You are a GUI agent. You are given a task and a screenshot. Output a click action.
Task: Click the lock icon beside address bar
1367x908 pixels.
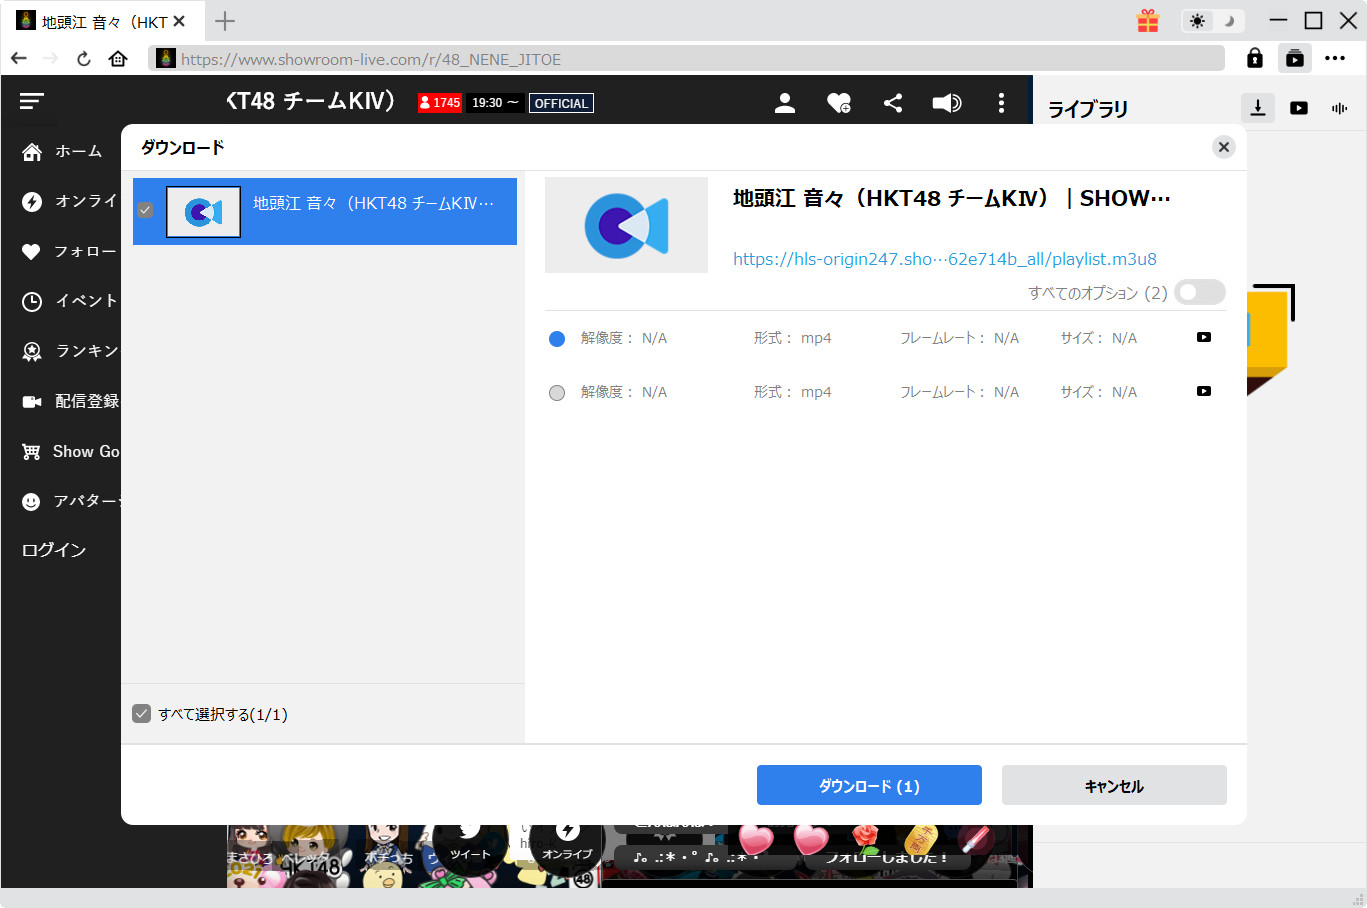tap(1255, 59)
